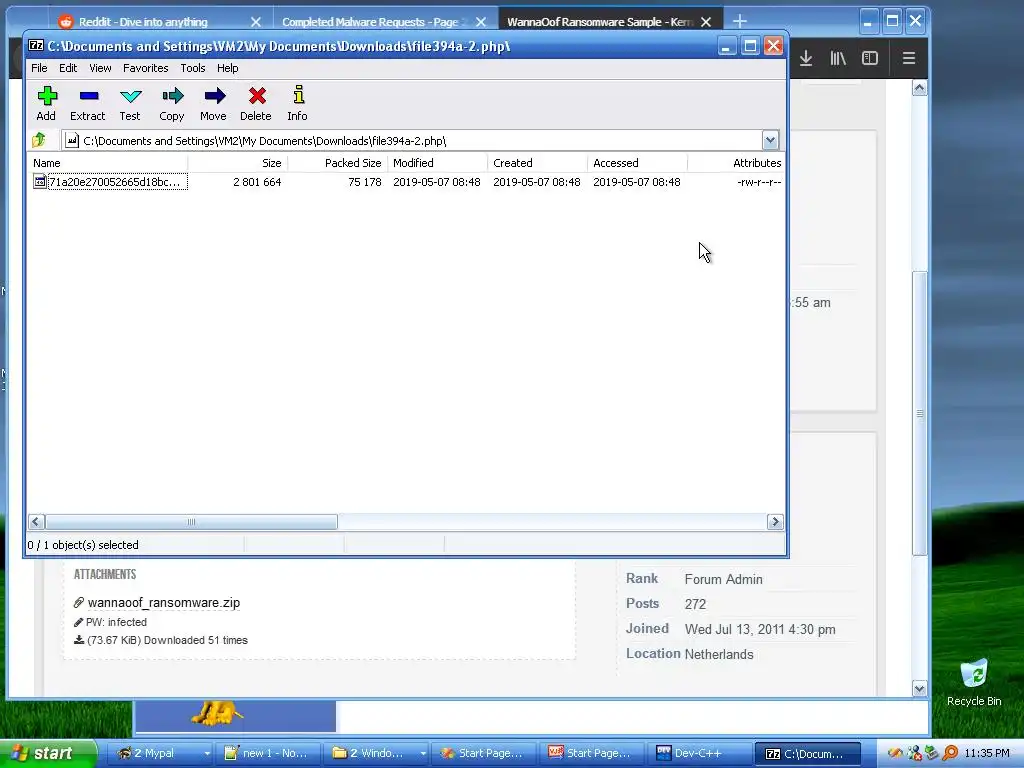Click the browser vertical scrollbar thumb
The height and width of the screenshot is (768, 1024).
920,413
